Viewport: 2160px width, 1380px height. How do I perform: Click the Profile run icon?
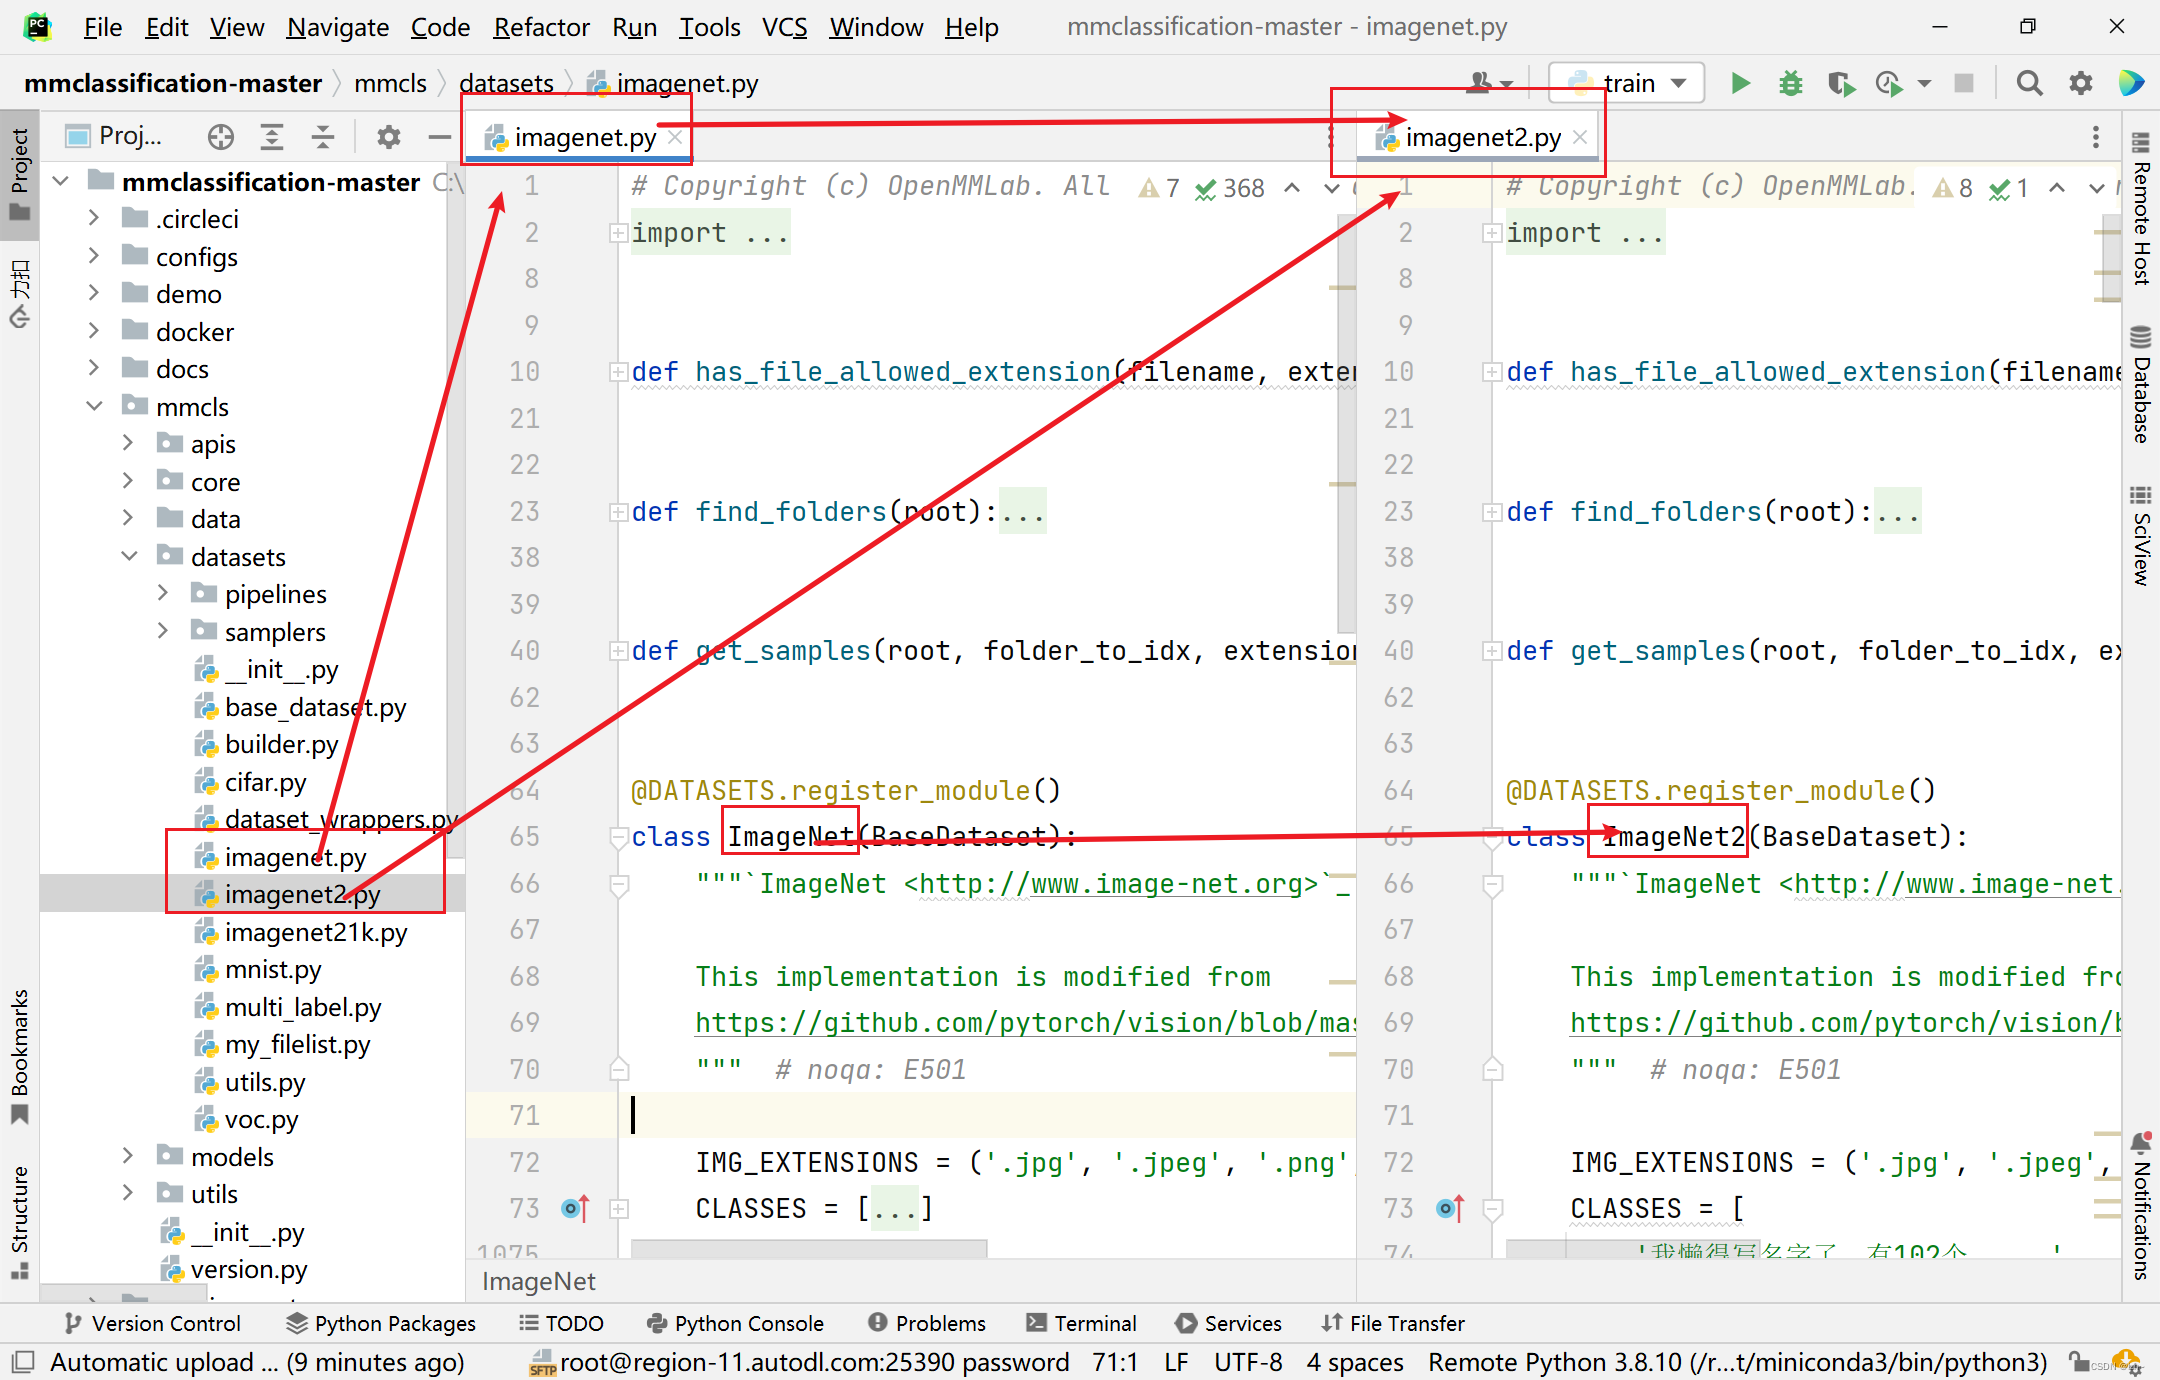pyautogui.click(x=1889, y=83)
